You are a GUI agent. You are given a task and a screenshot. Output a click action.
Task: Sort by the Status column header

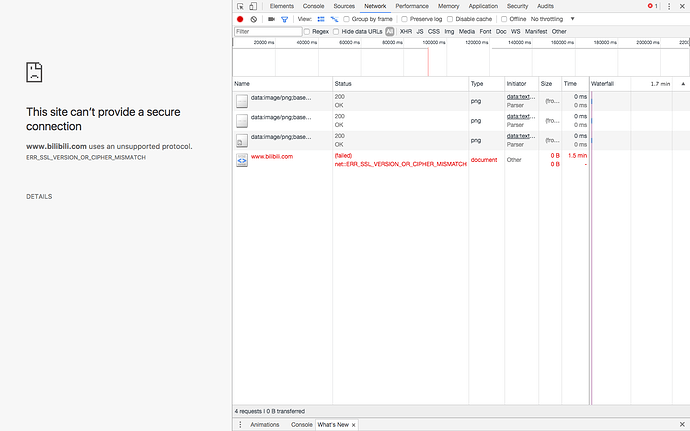400,84
